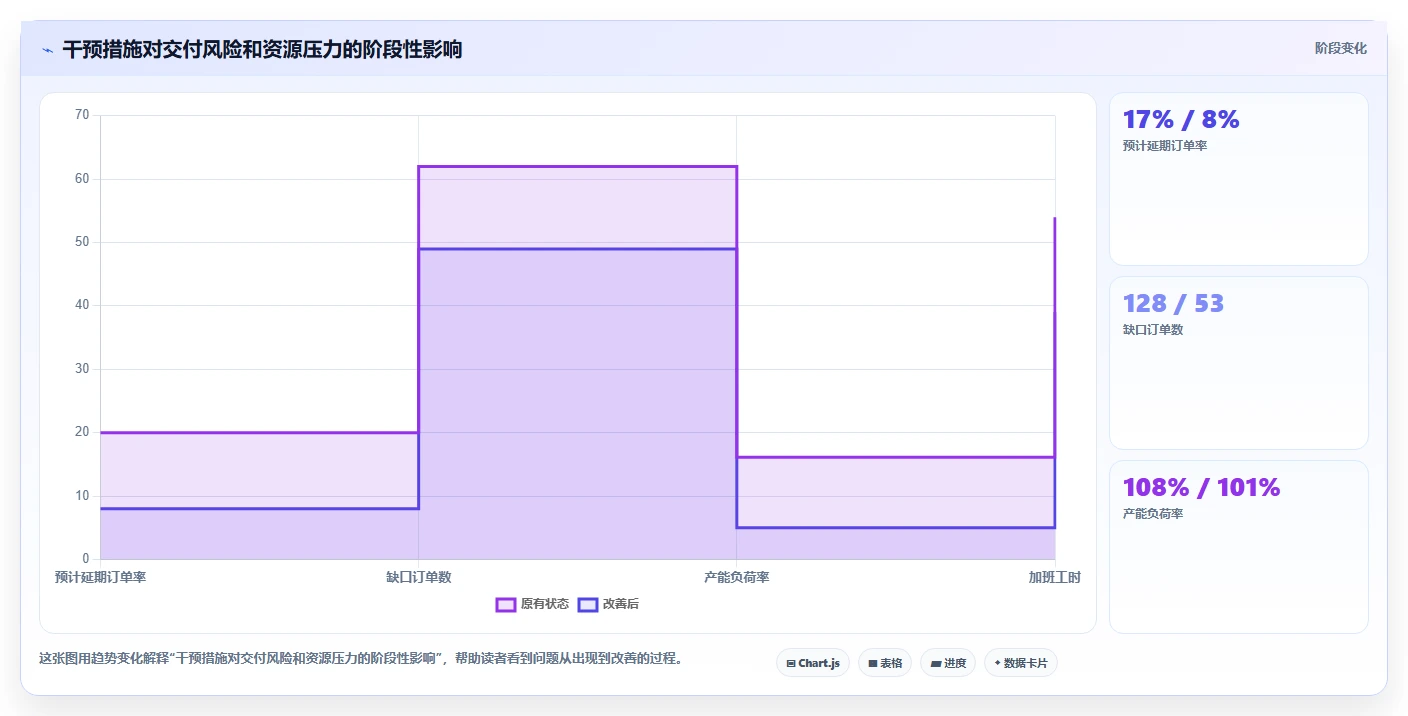1408x716 pixels.
Task: Click the description text below the chart
Action: coord(360,659)
